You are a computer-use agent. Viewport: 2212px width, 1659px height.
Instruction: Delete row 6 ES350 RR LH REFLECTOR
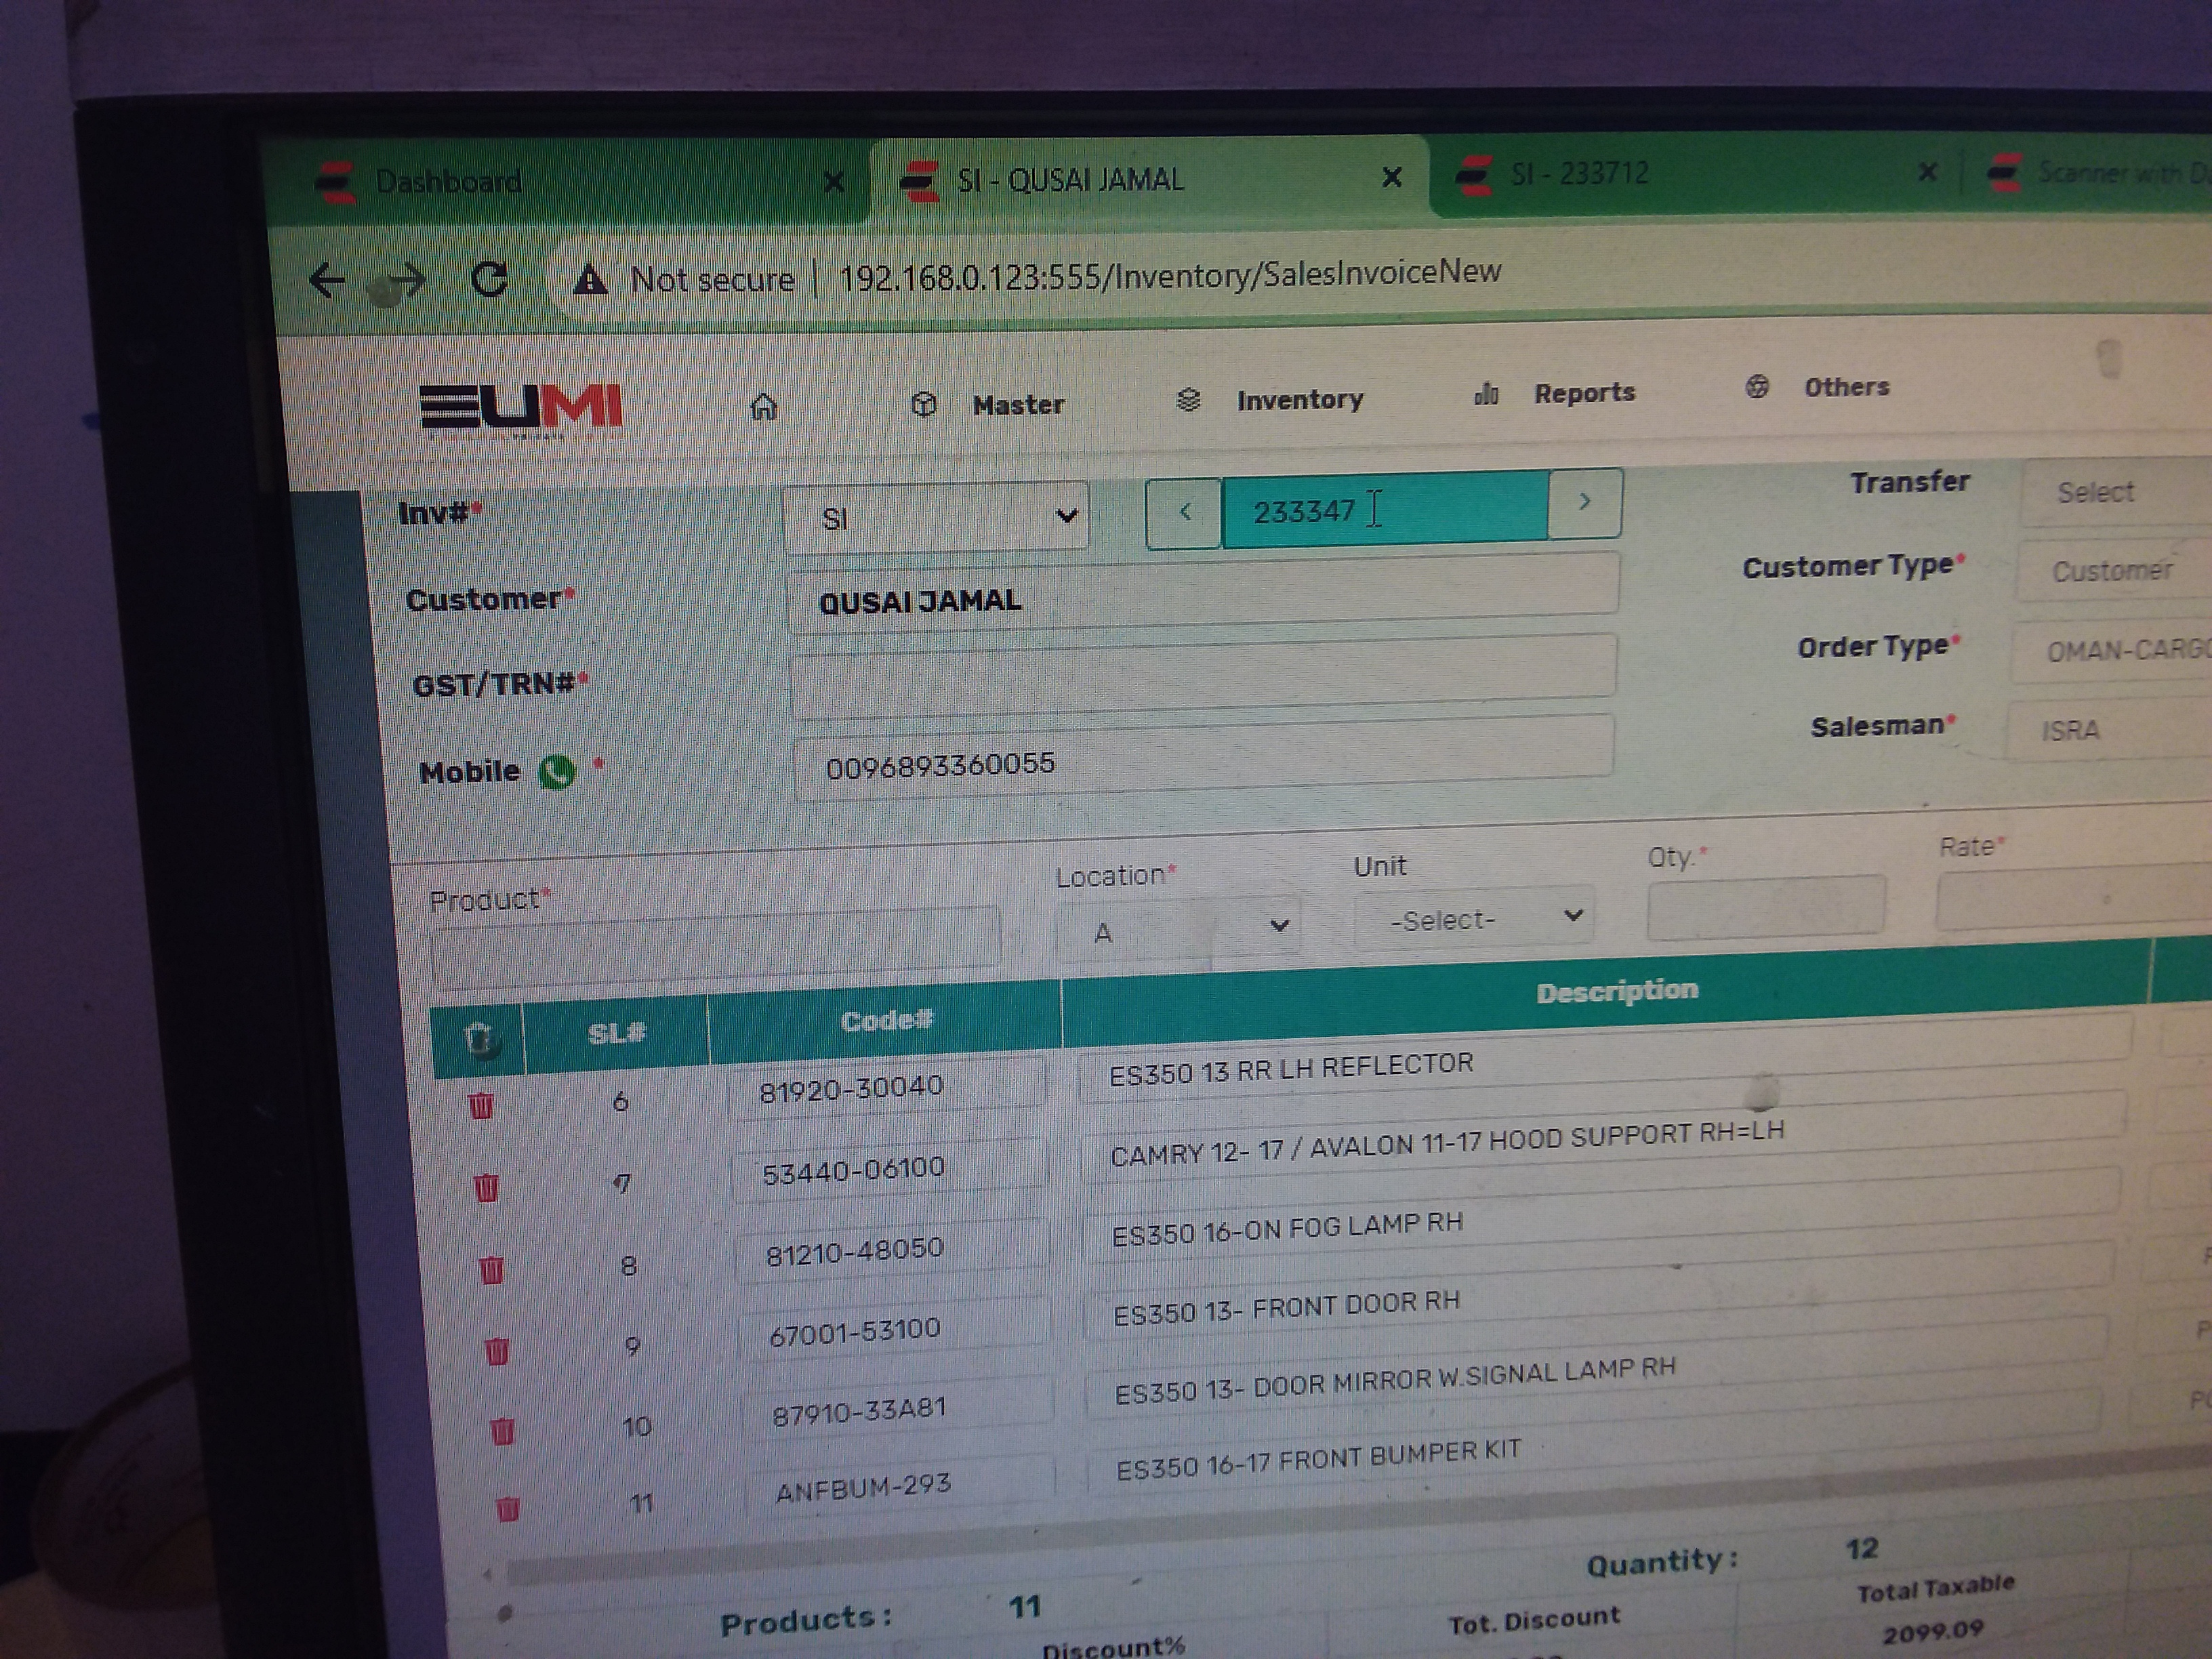click(x=481, y=1105)
